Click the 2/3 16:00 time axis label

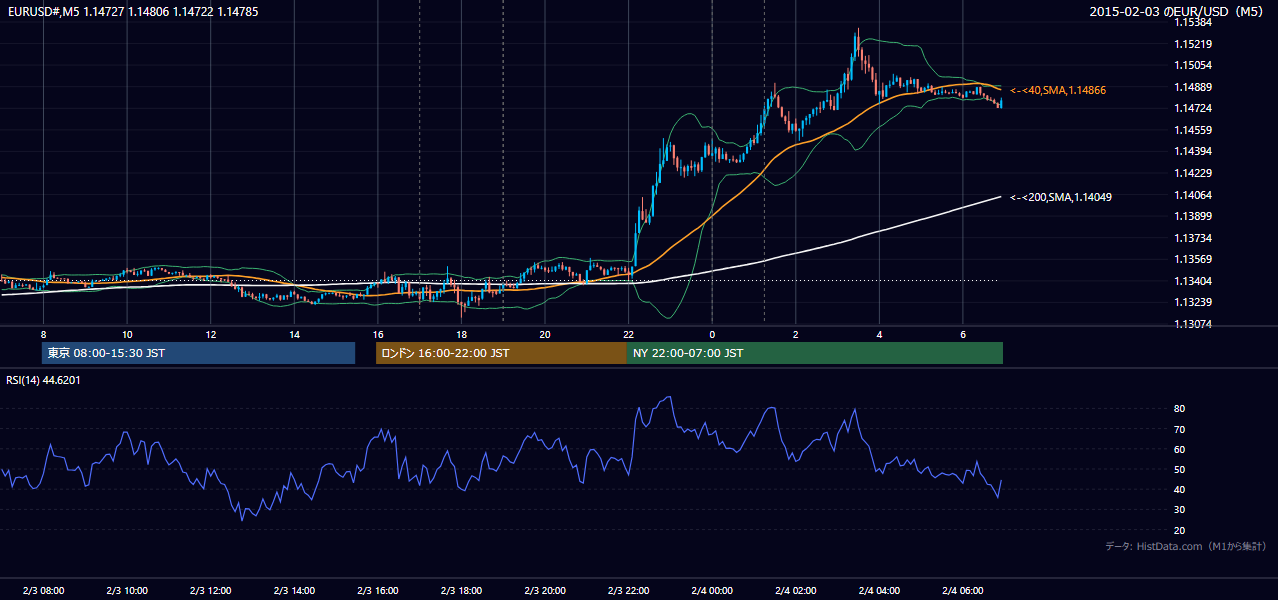pos(377,590)
